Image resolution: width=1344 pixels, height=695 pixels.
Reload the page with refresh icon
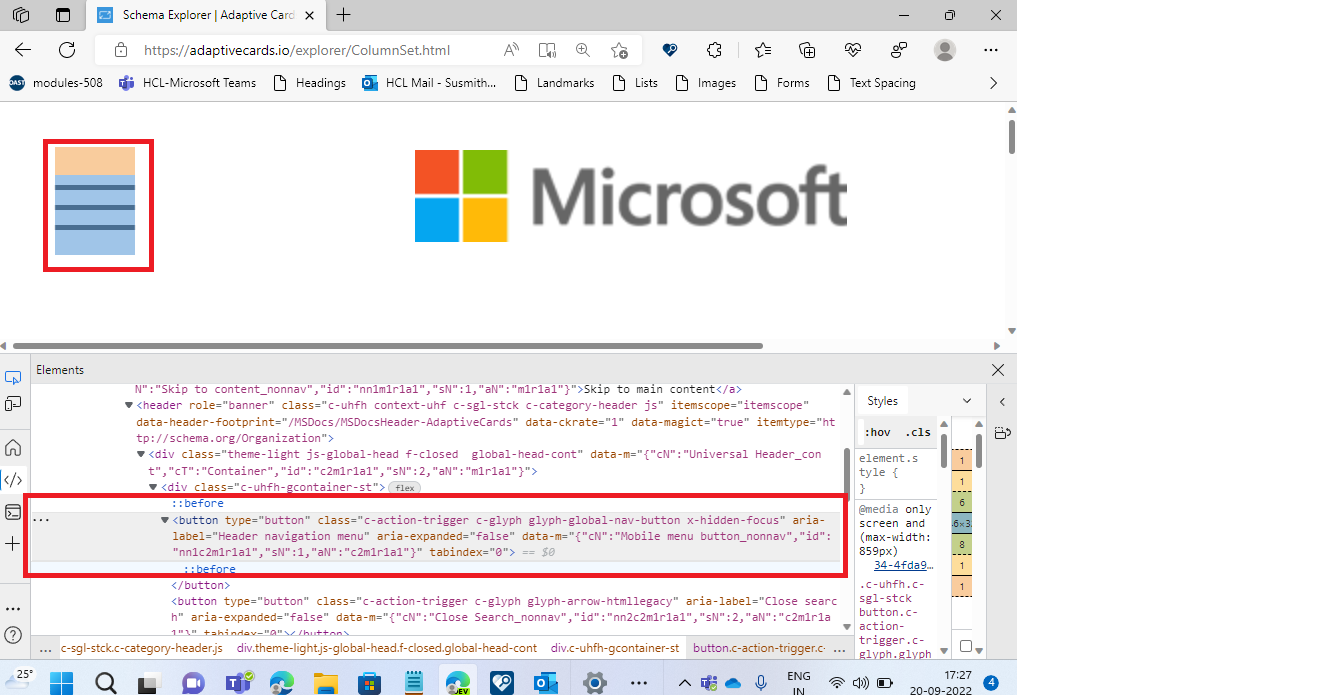point(67,50)
